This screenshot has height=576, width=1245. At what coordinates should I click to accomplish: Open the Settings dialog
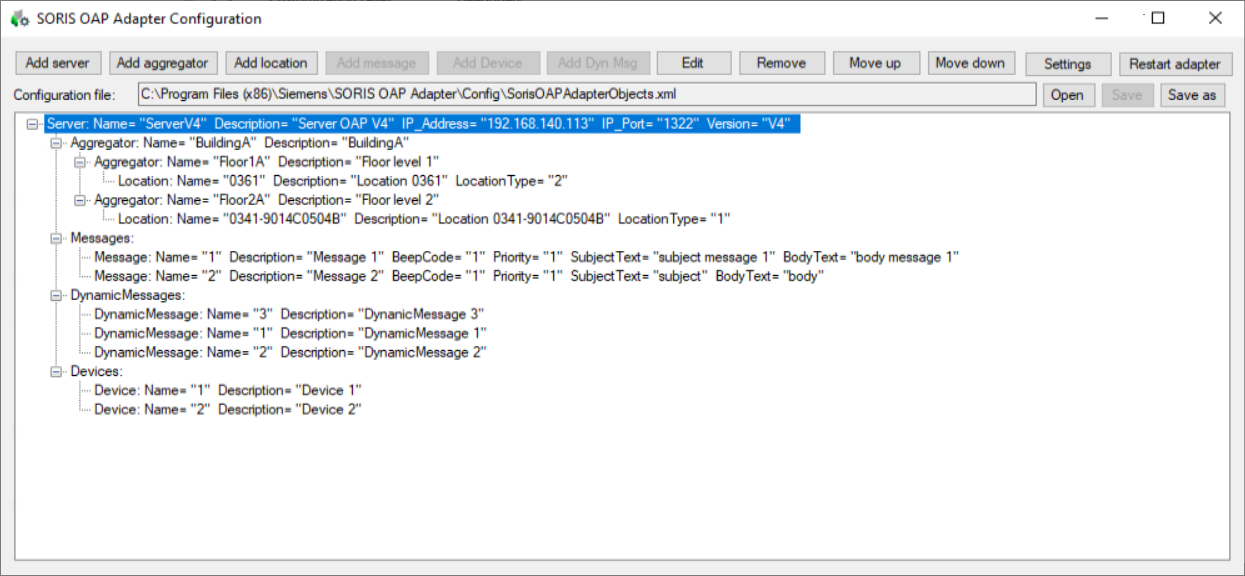(x=1068, y=62)
